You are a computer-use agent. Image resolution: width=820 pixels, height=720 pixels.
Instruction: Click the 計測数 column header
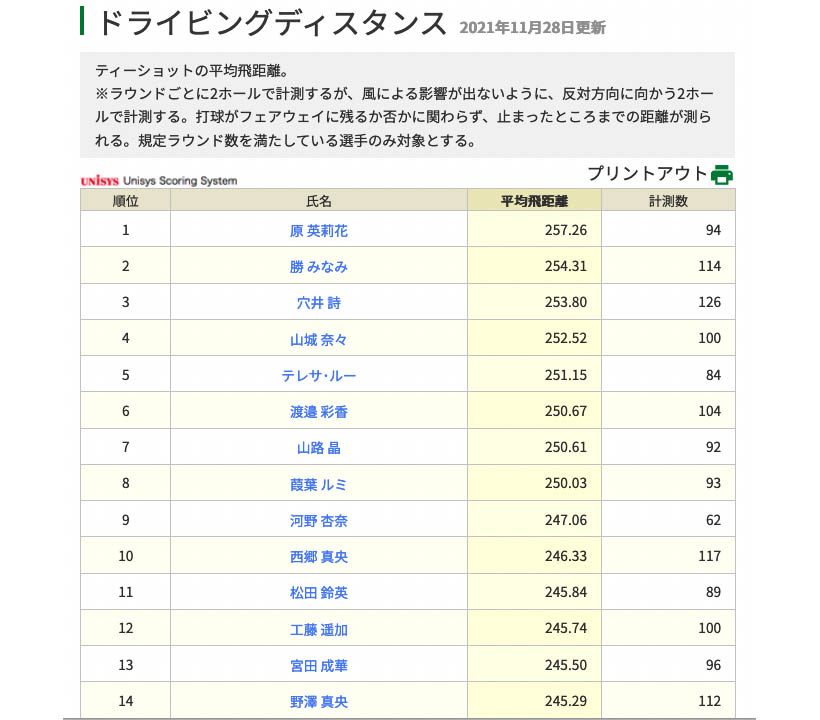click(x=668, y=200)
